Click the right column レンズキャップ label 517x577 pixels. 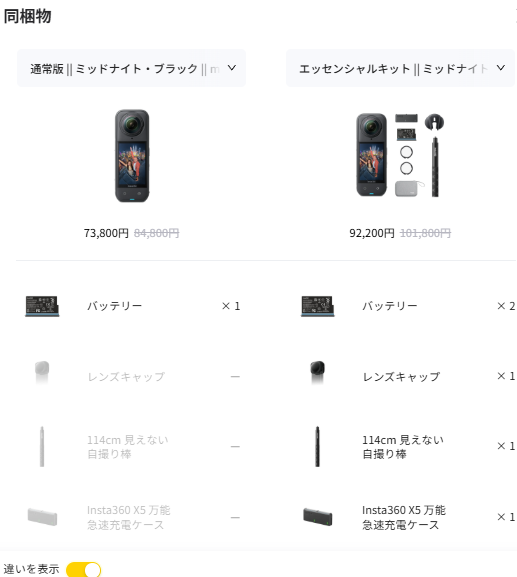pos(401,376)
